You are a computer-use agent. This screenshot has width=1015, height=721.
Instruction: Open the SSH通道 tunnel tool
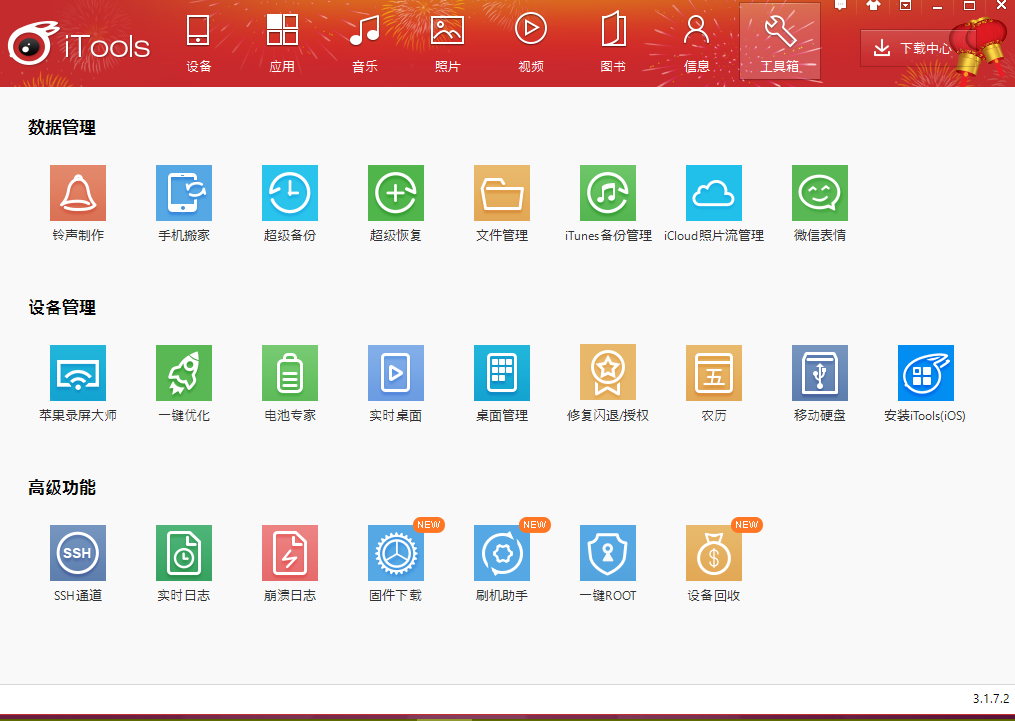[78, 553]
